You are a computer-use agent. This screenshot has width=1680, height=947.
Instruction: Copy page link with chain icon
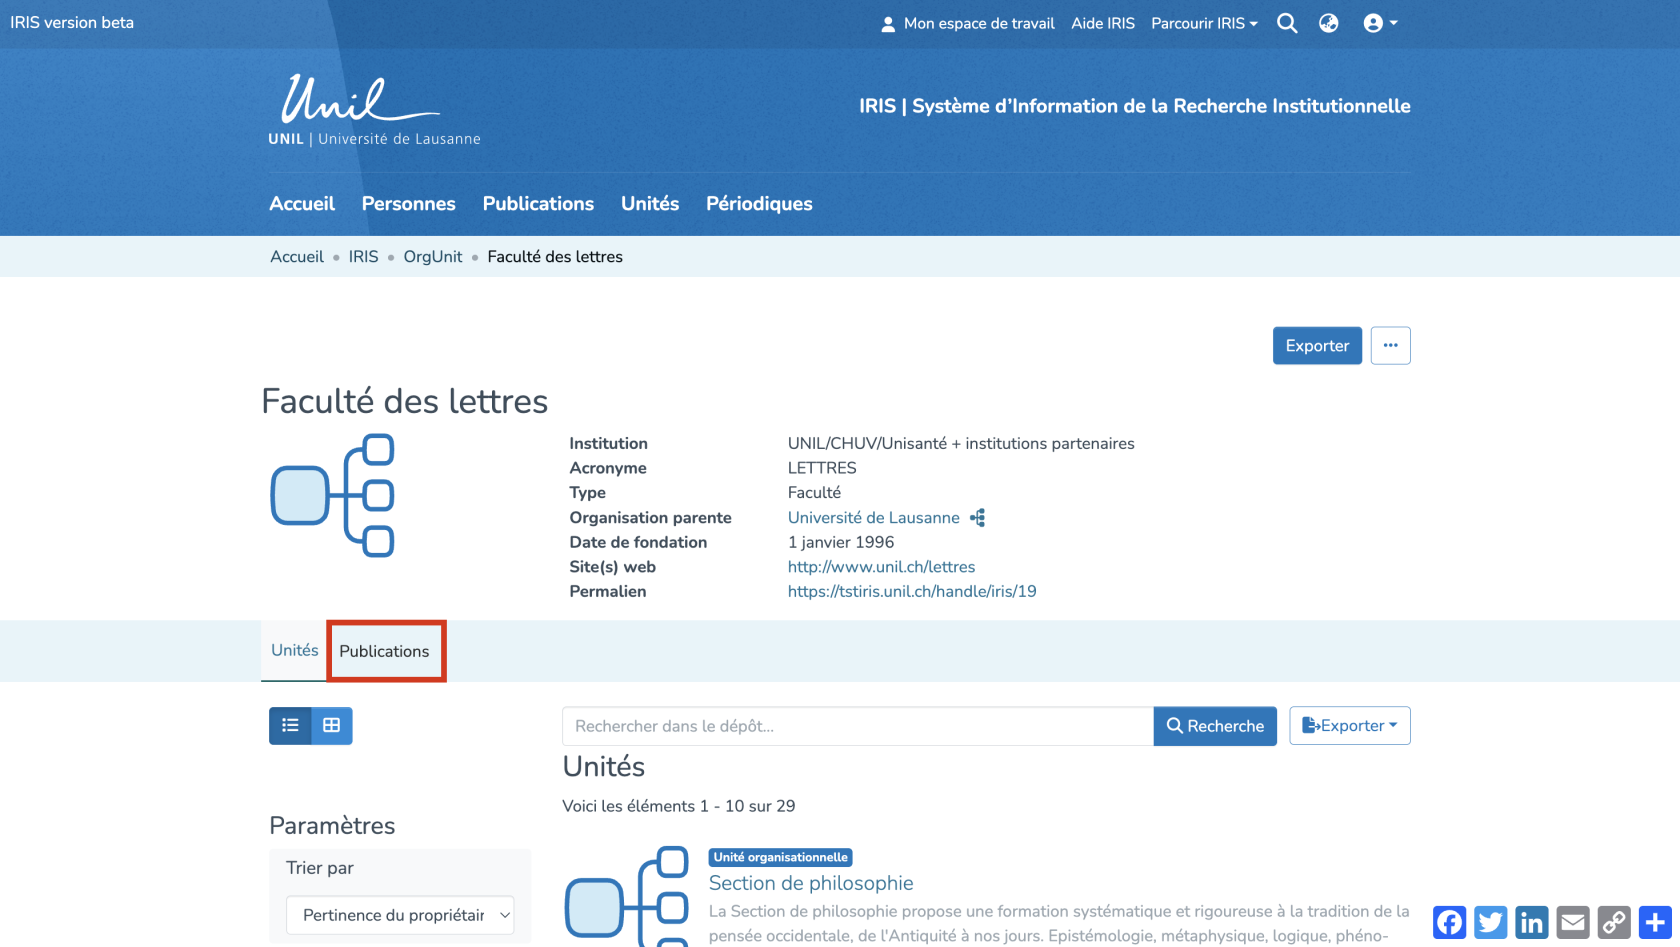point(1614,922)
